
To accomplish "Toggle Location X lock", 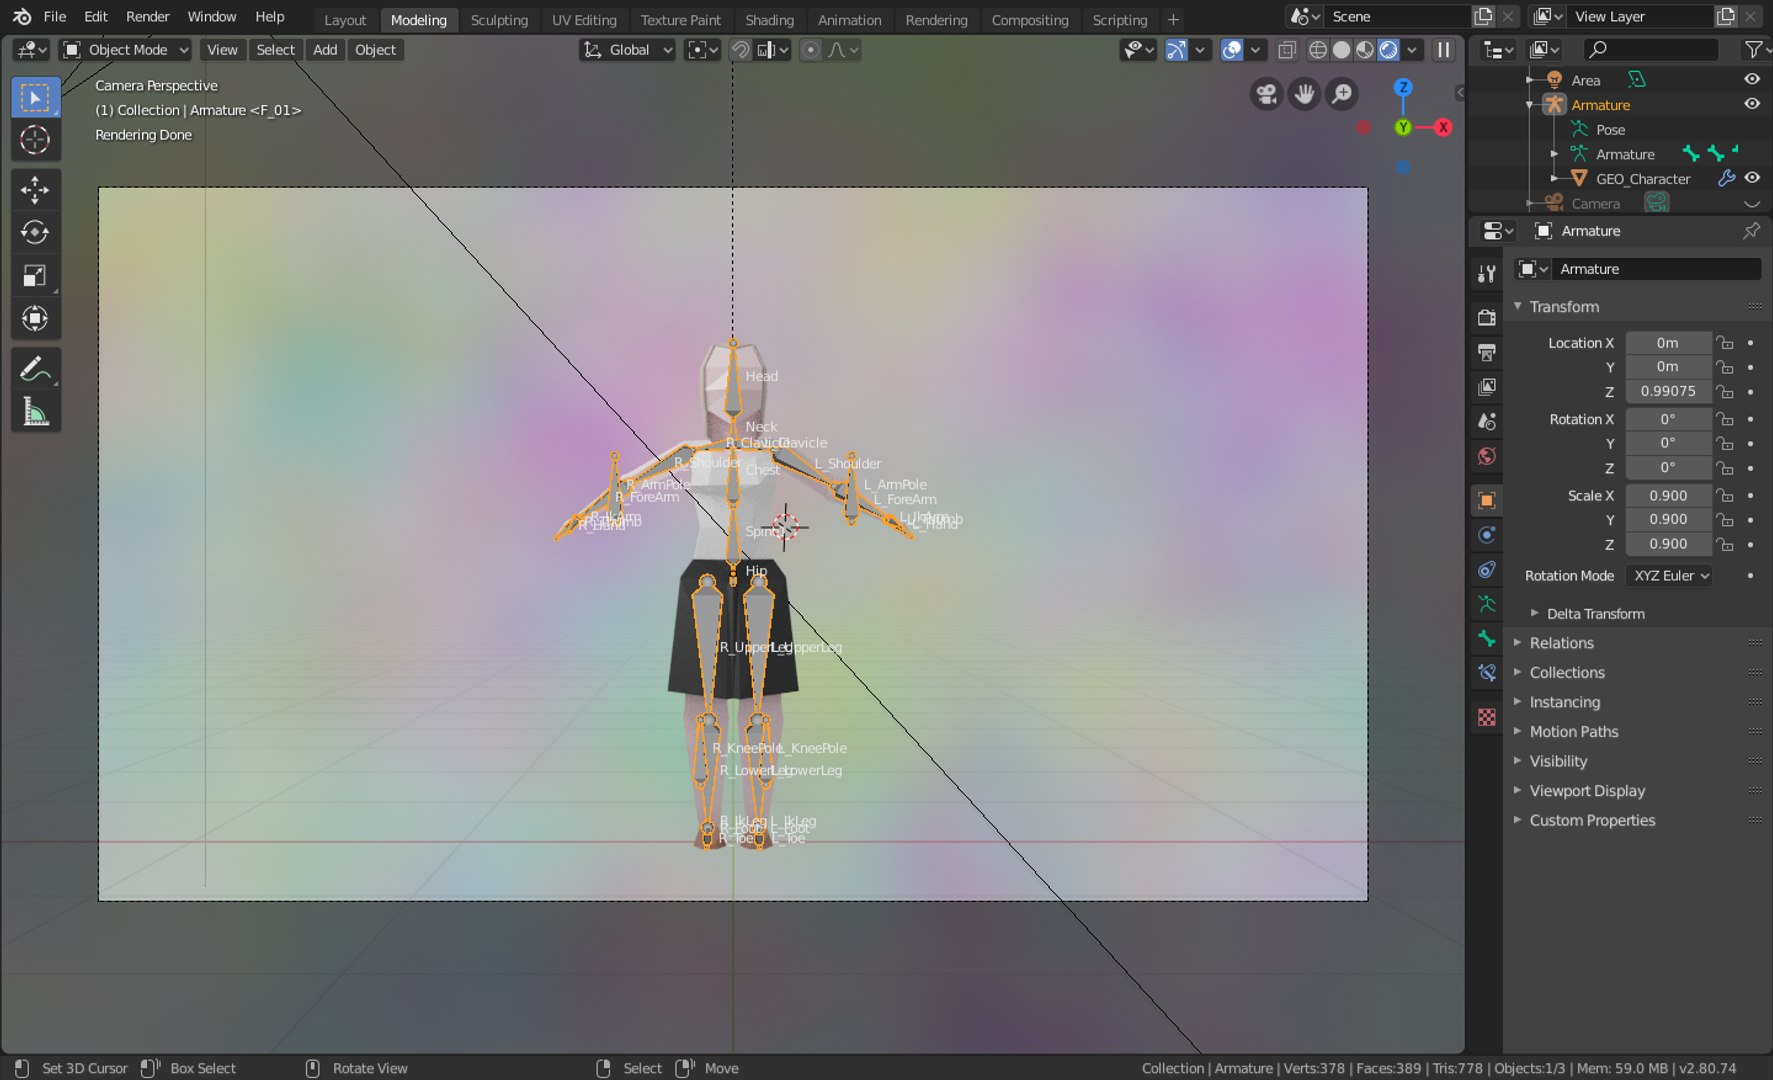I will coord(1725,343).
